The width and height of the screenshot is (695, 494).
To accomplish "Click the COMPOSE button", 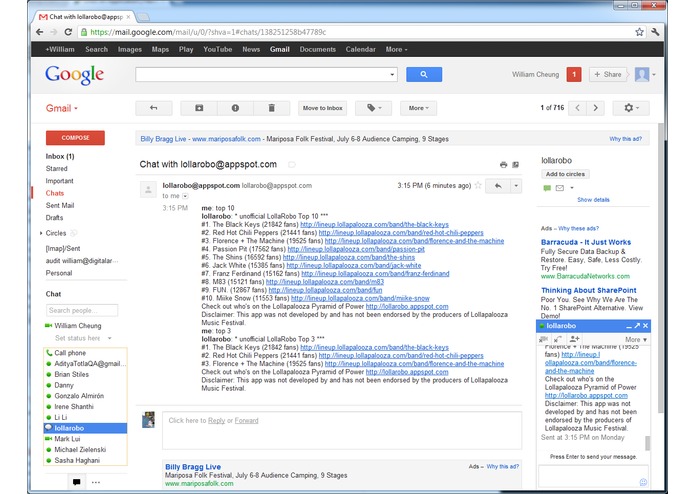I will (75, 138).
